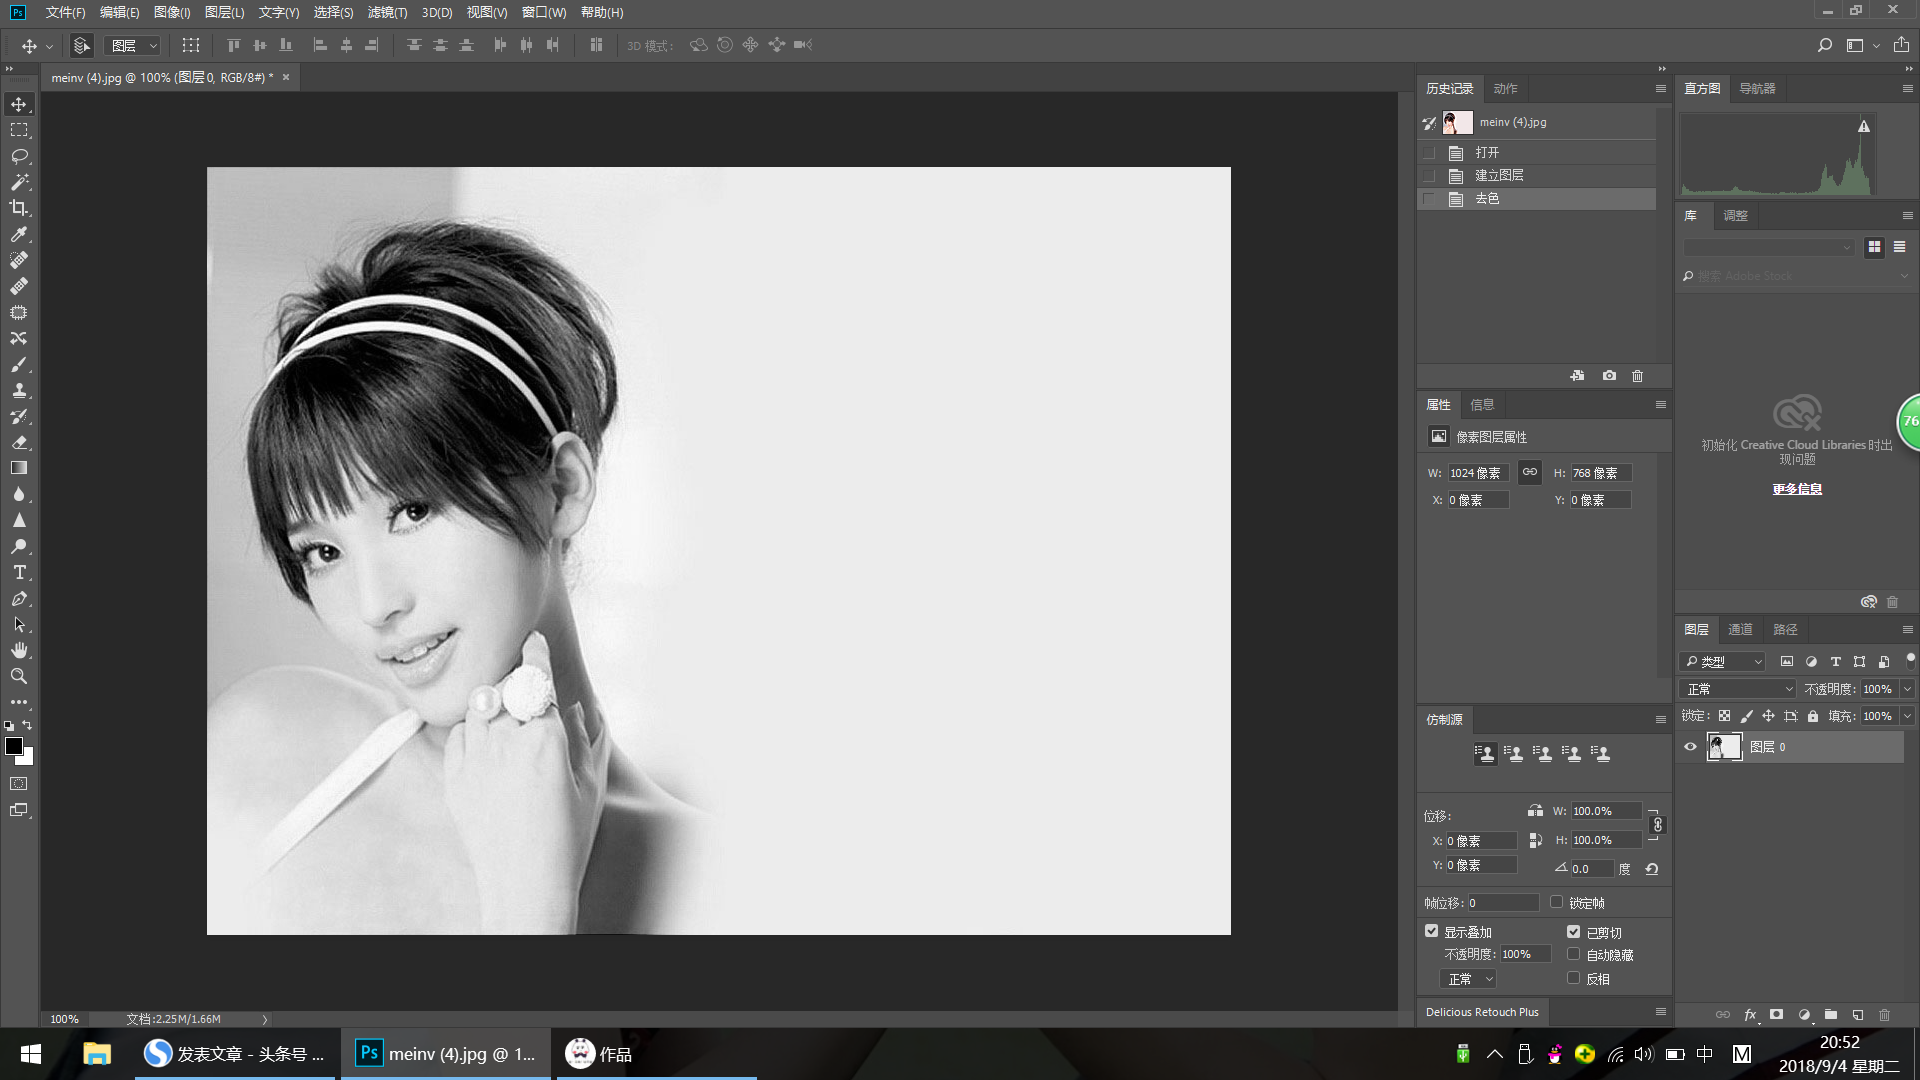Image resolution: width=1920 pixels, height=1080 pixels.
Task: Open Clone Source 正常 blend dropdown
Action: (1468, 979)
